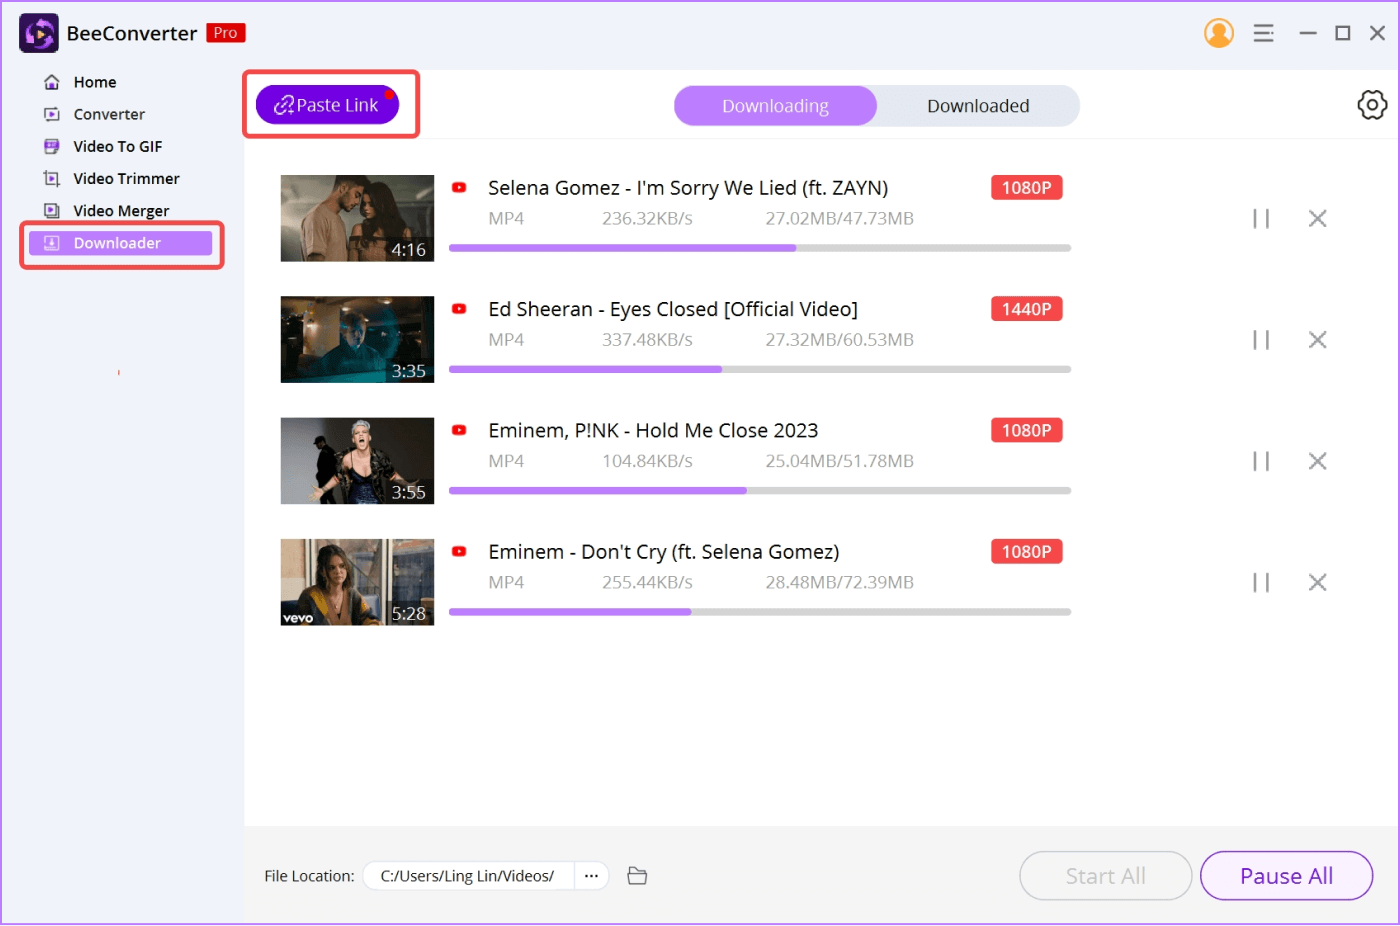
Task: Pause the Hold Me Close 2023 download
Action: point(1261,461)
